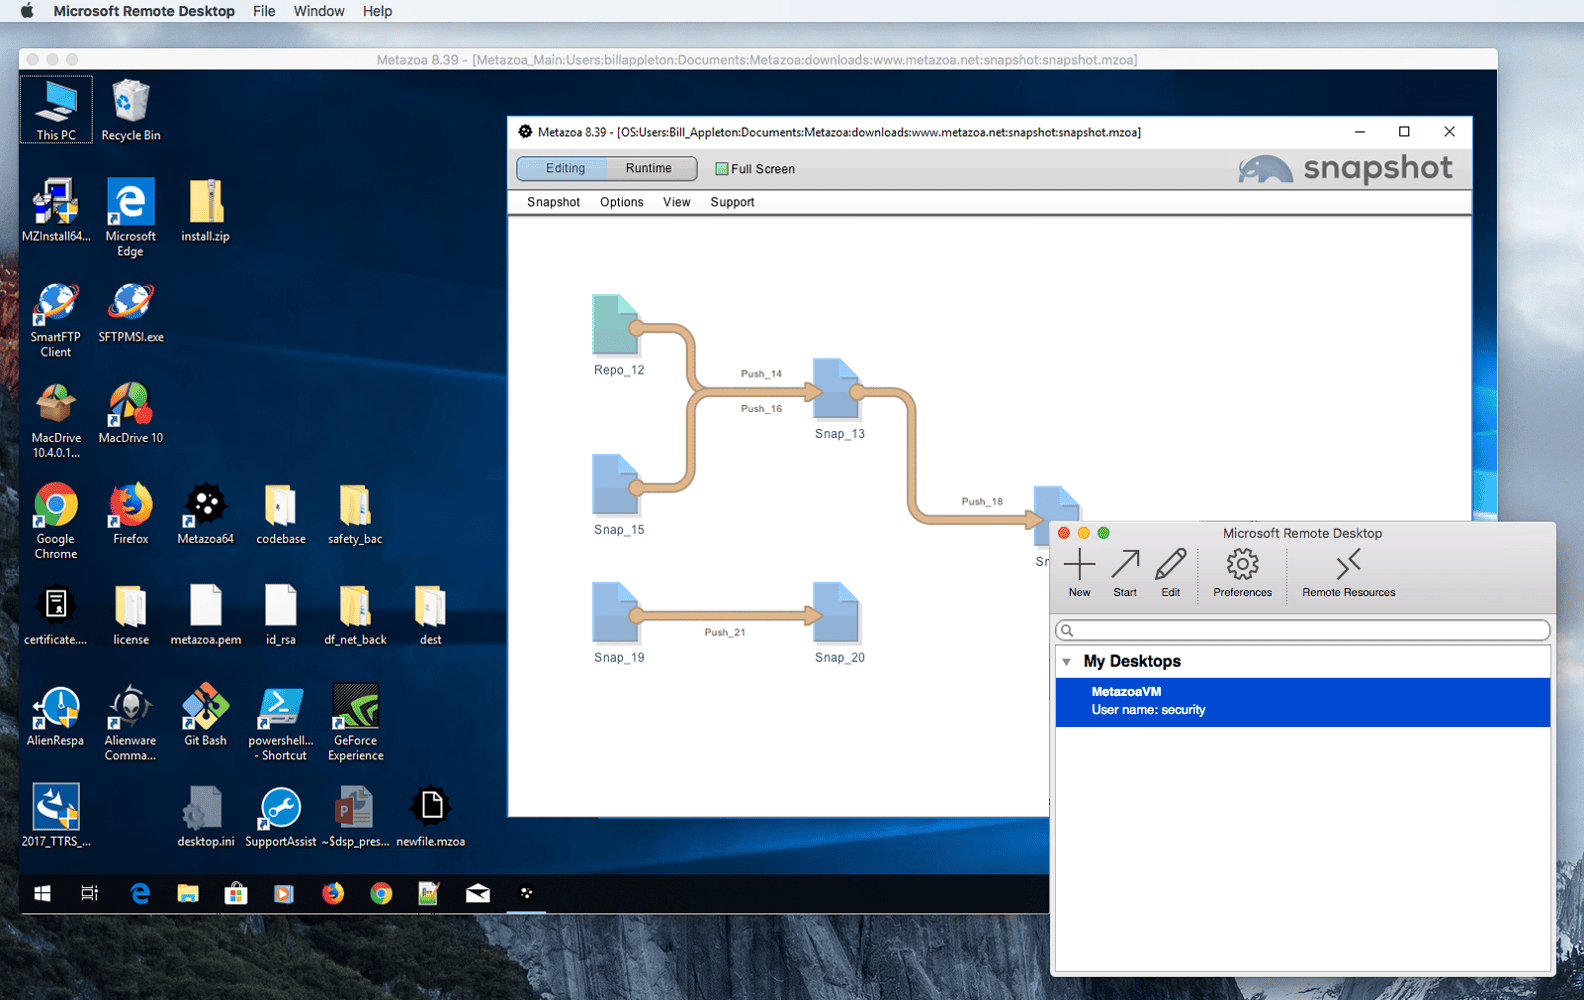Select the Firefox desktop shortcut
This screenshot has height=1000, width=1584.
tap(131, 513)
